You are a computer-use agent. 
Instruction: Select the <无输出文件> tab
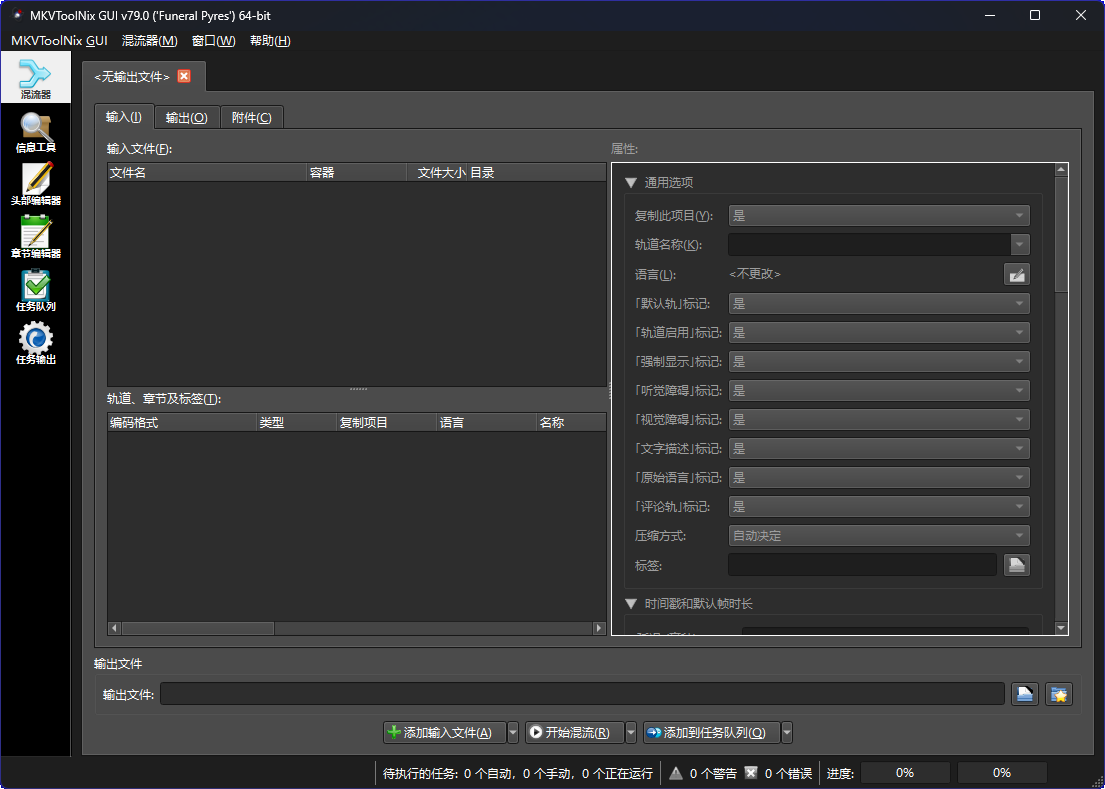click(132, 77)
